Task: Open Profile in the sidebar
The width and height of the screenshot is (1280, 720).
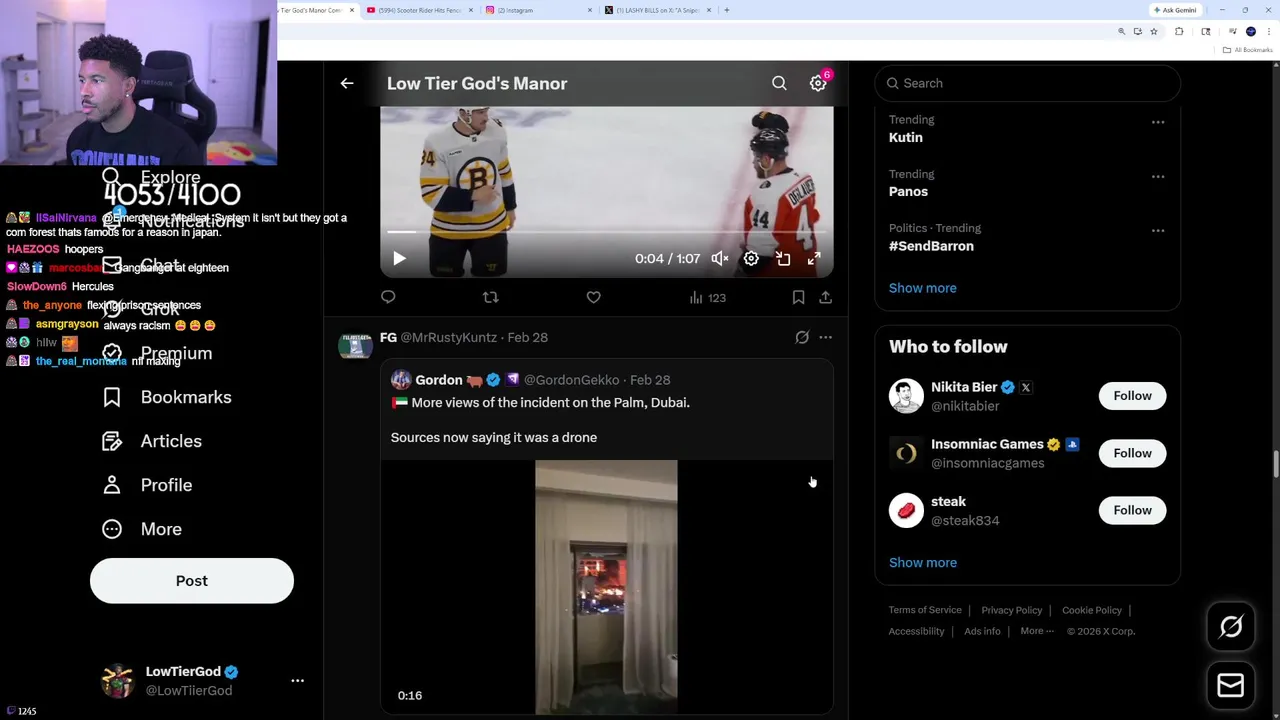Action: coord(147,485)
